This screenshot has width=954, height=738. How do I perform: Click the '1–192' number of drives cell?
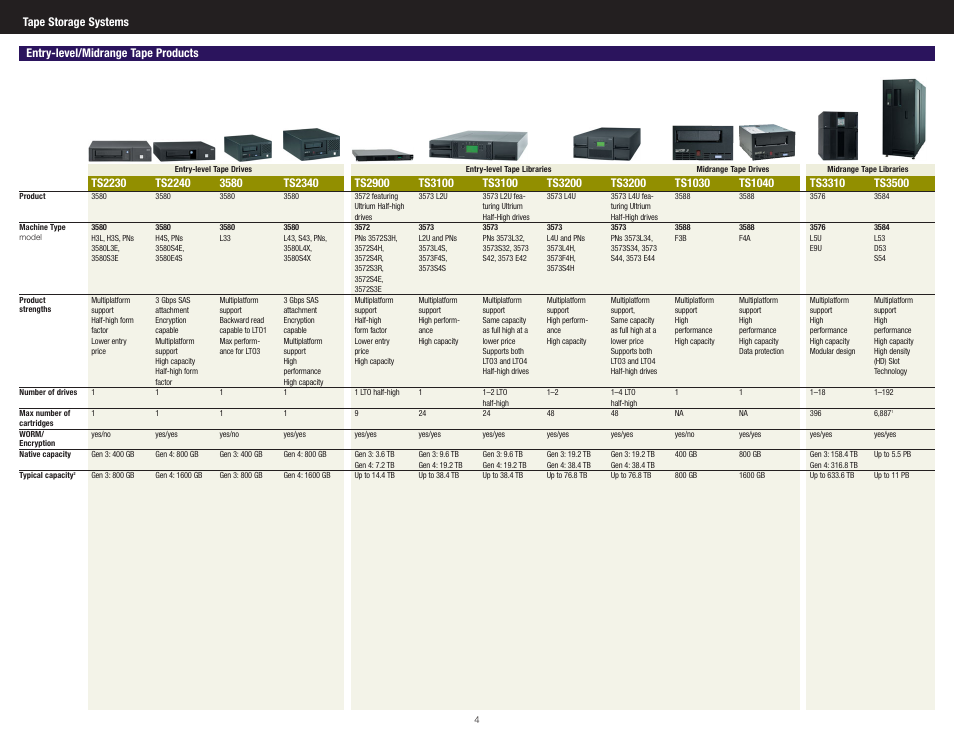click(884, 392)
